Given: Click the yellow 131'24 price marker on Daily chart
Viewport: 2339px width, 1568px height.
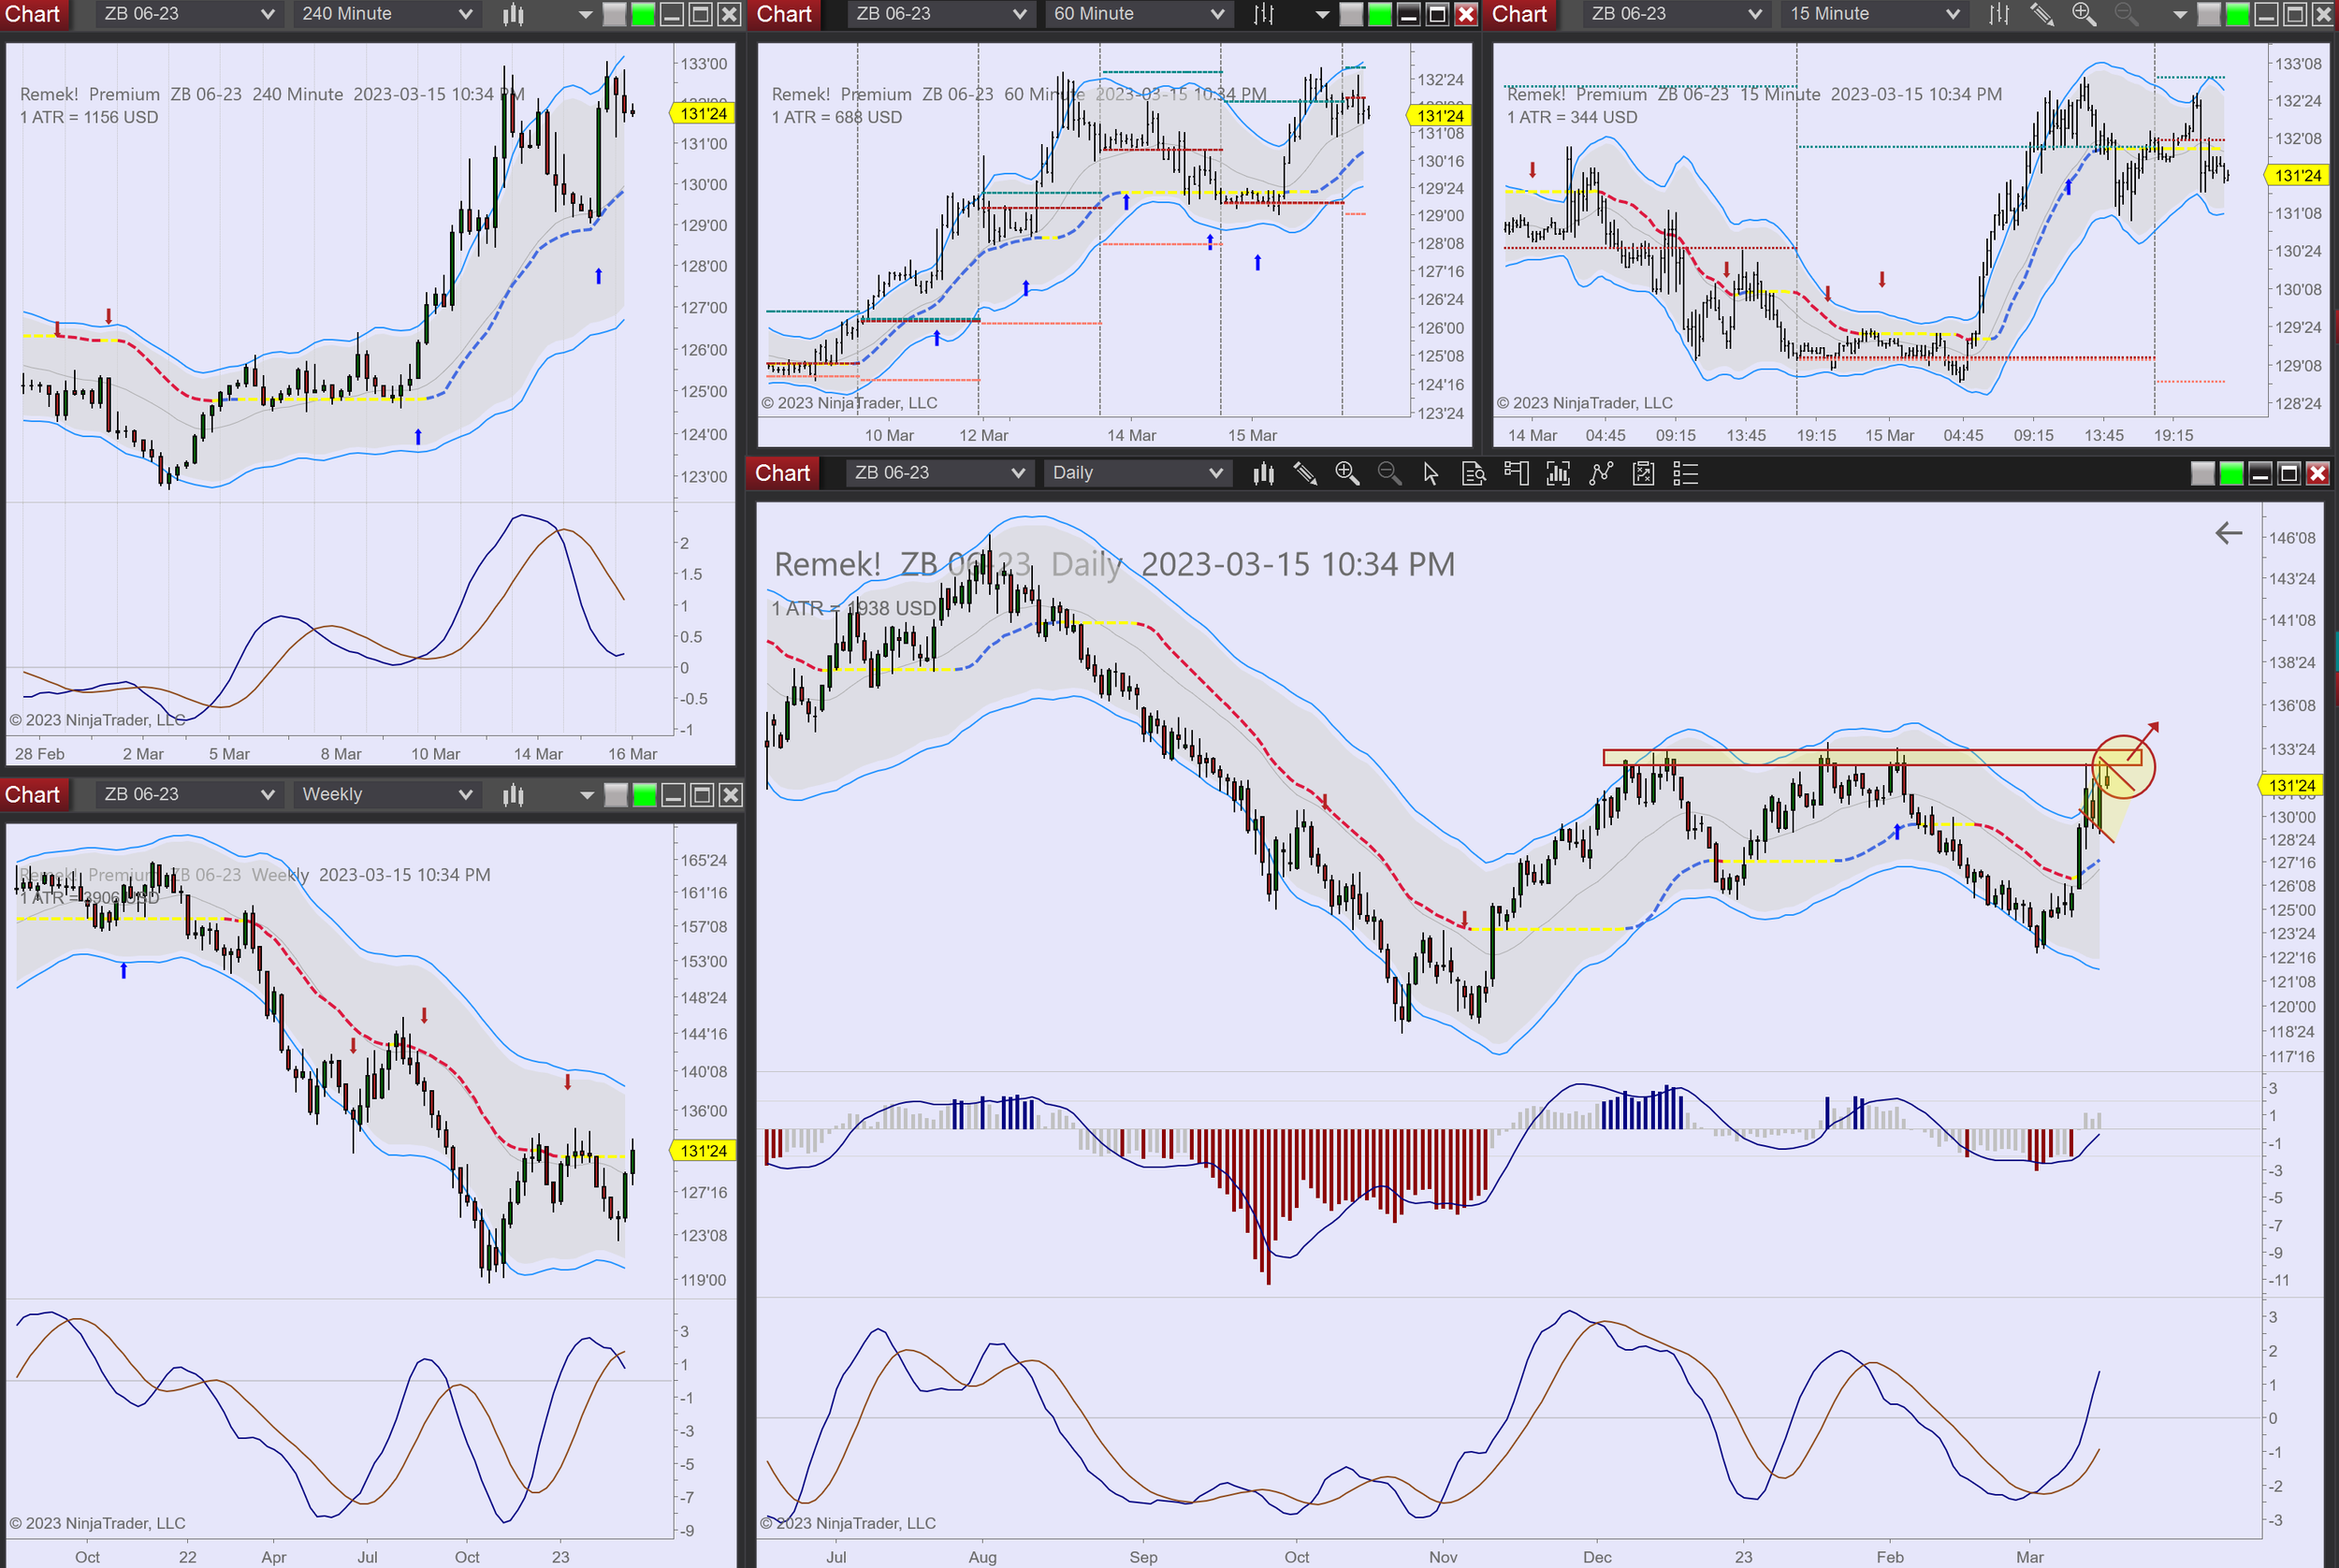Looking at the screenshot, I should (x=2291, y=785).
